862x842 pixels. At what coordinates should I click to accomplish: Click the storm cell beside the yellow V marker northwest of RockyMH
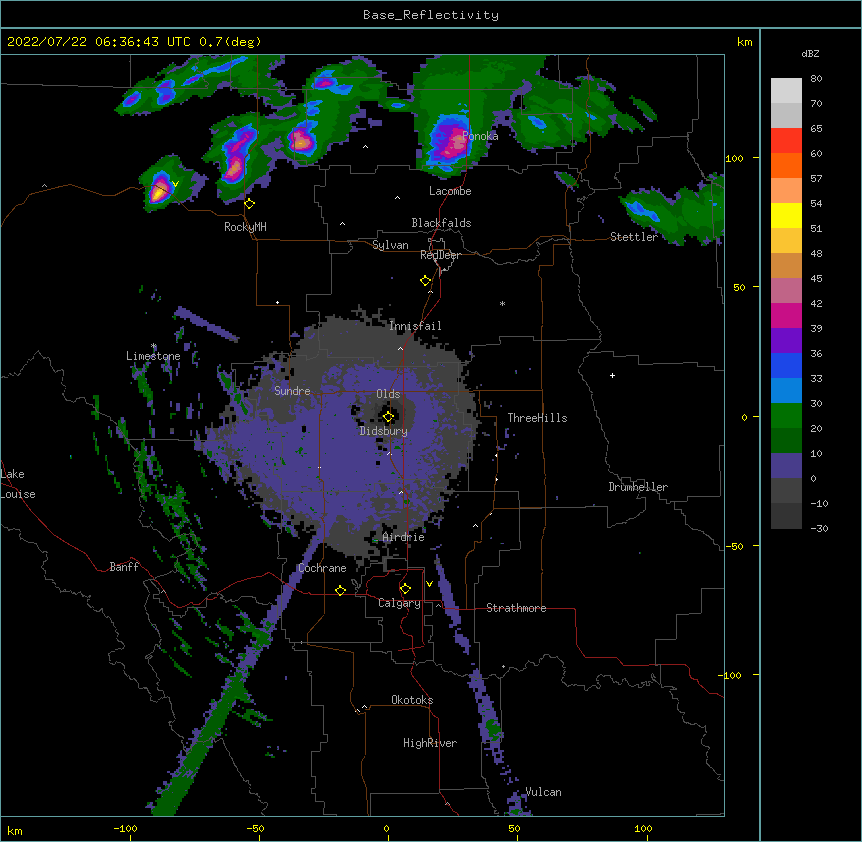click(x=159, y=189)
